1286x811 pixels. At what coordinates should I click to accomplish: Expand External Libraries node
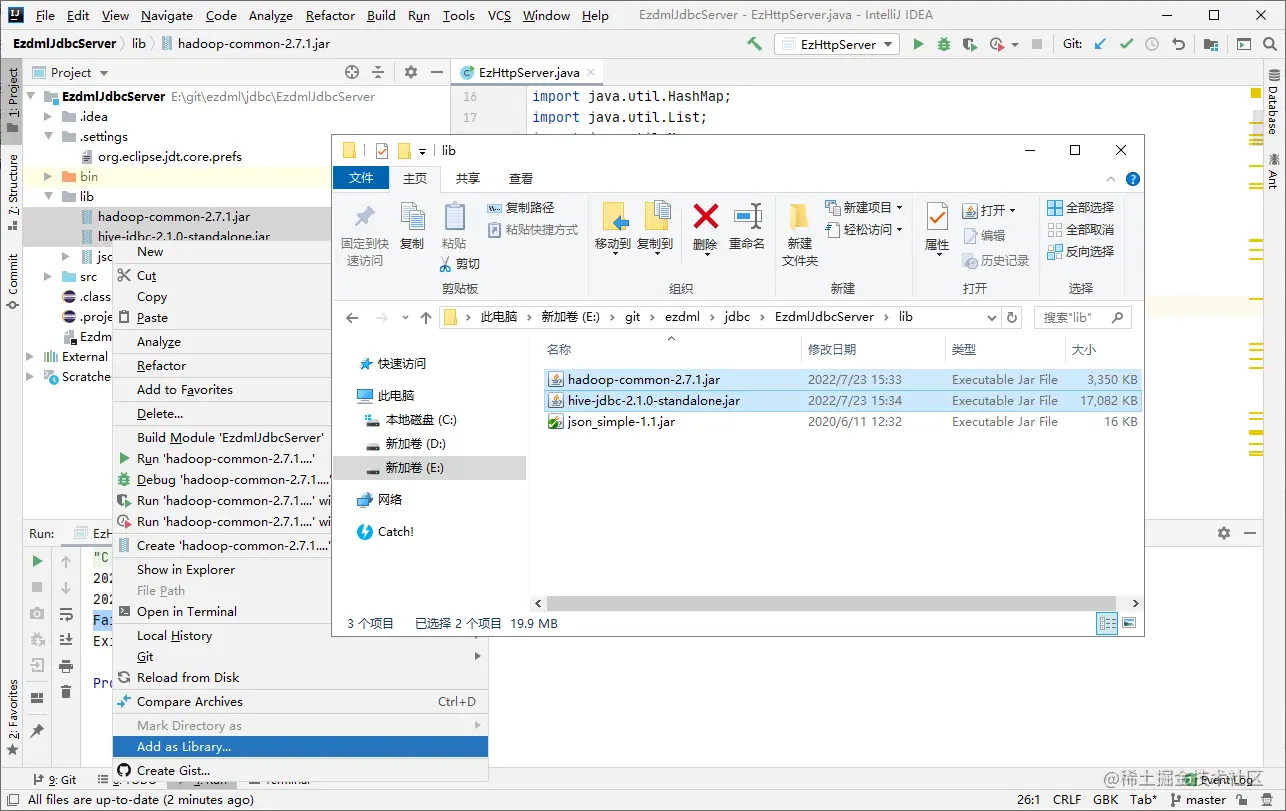pos(30,356)
